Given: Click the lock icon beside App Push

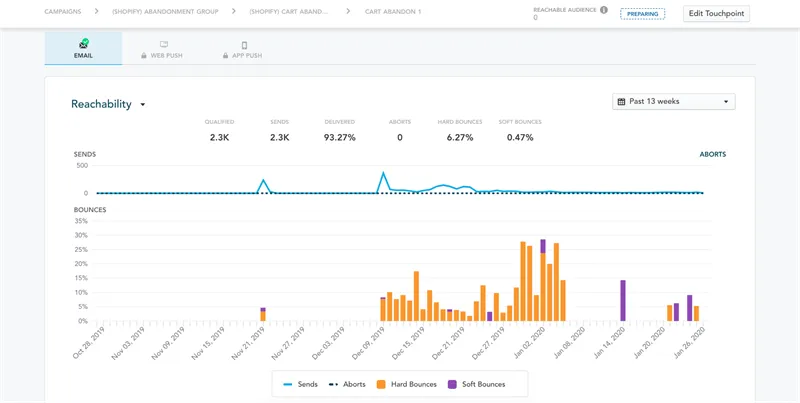Looking at the screenshot, I should (226, 56).
